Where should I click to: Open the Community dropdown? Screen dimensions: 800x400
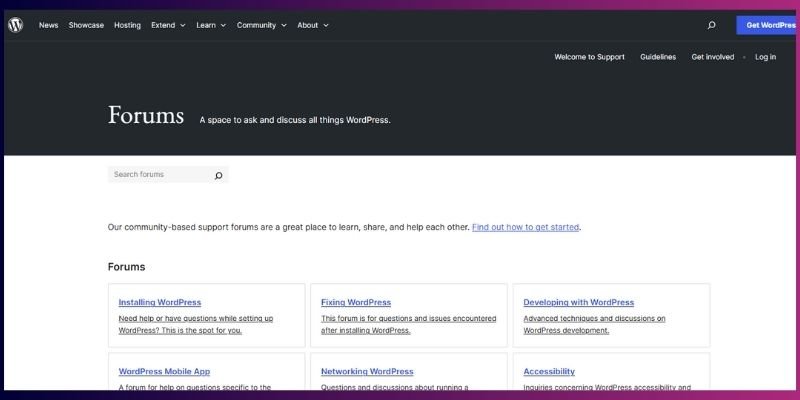262,25
